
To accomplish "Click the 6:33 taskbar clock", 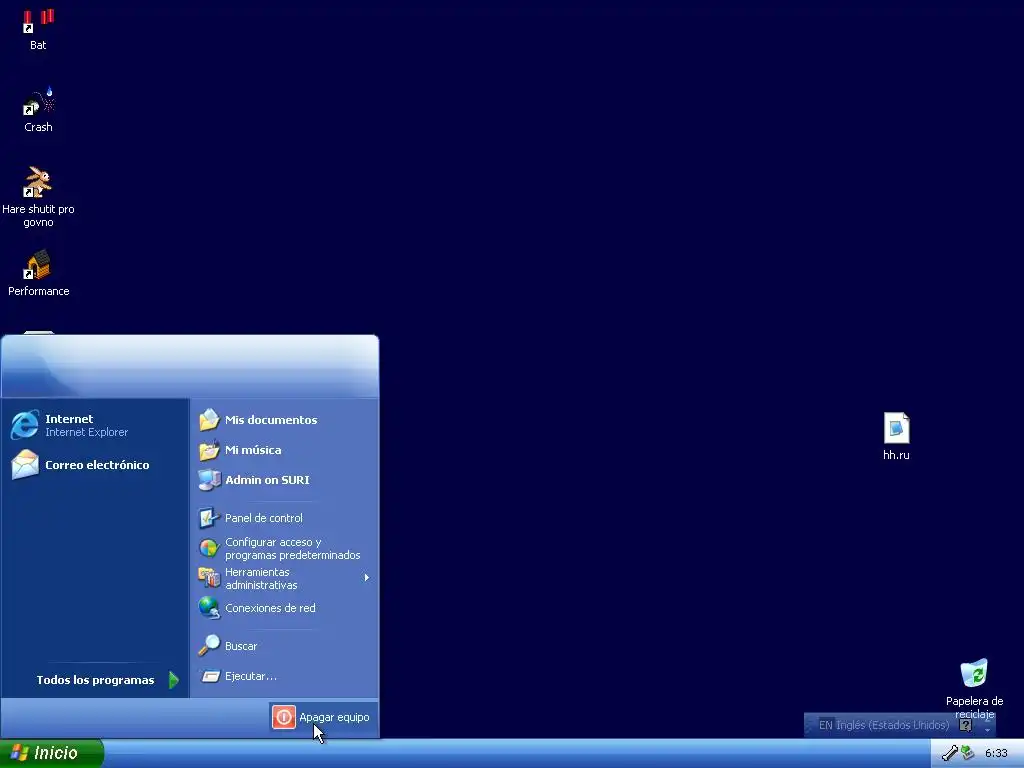I will [996, 753].
